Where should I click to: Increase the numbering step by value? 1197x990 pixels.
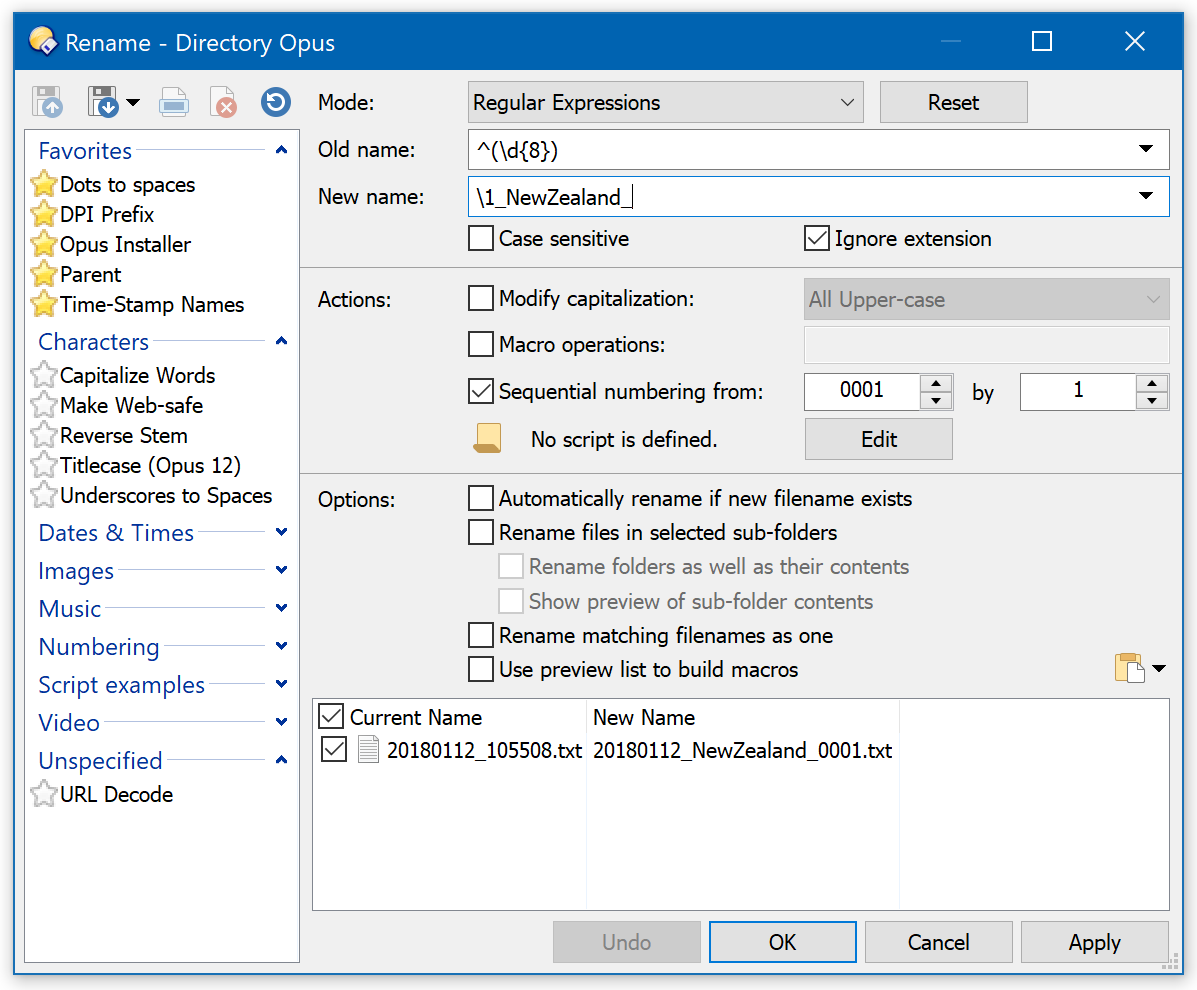tap(1152, 382)
